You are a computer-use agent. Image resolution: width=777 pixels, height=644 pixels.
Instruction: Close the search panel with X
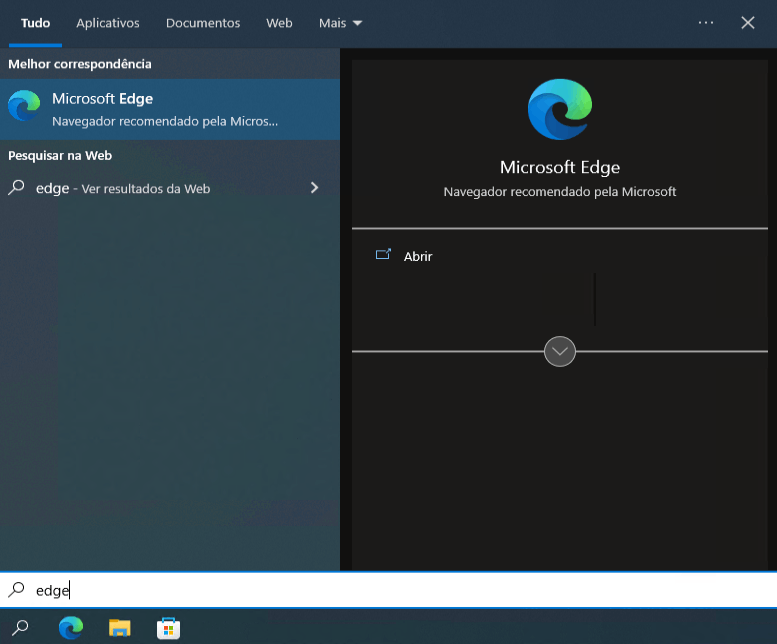(748, 23)
